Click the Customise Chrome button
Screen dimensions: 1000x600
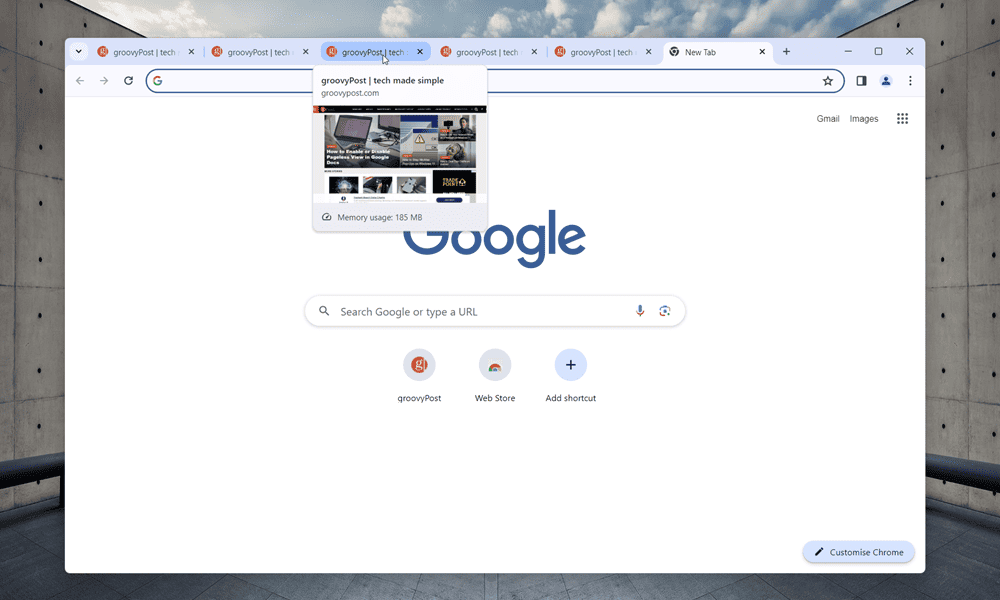858,552
